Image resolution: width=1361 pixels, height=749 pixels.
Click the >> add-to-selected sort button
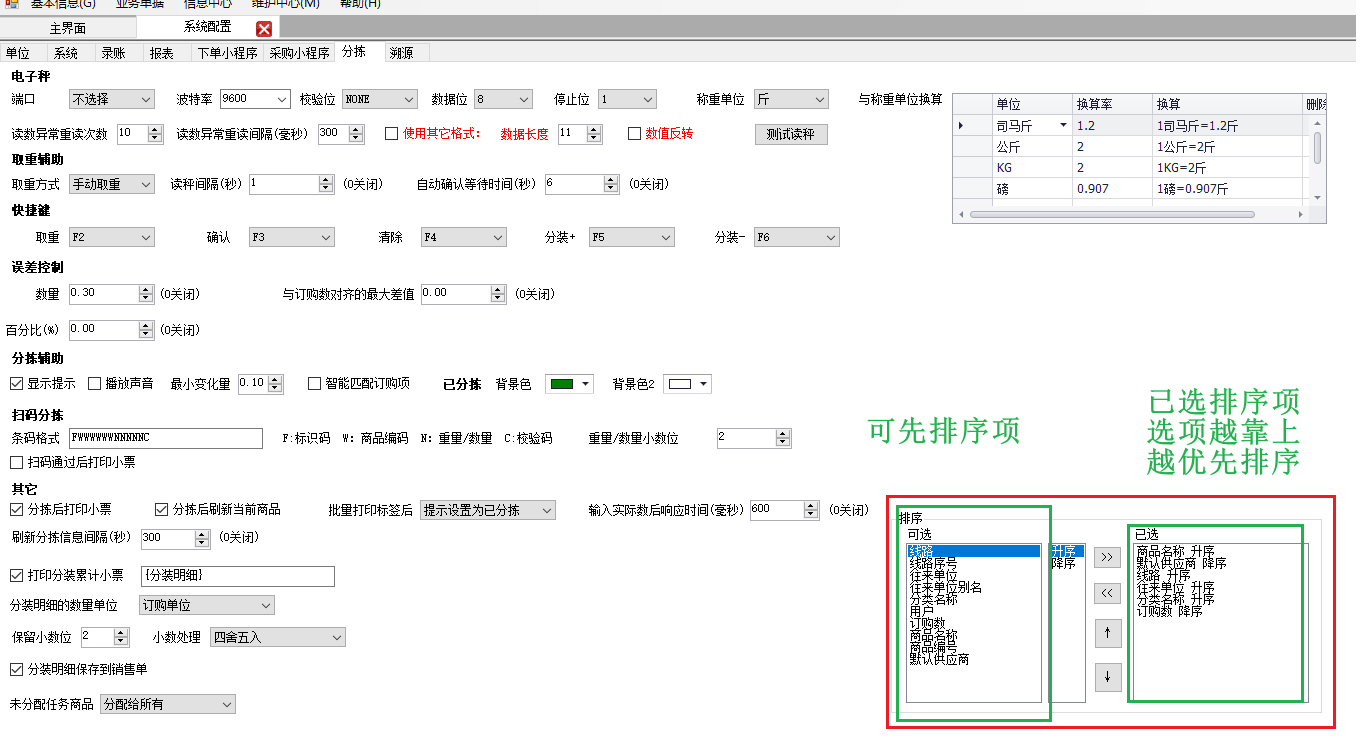(1107, 557)
